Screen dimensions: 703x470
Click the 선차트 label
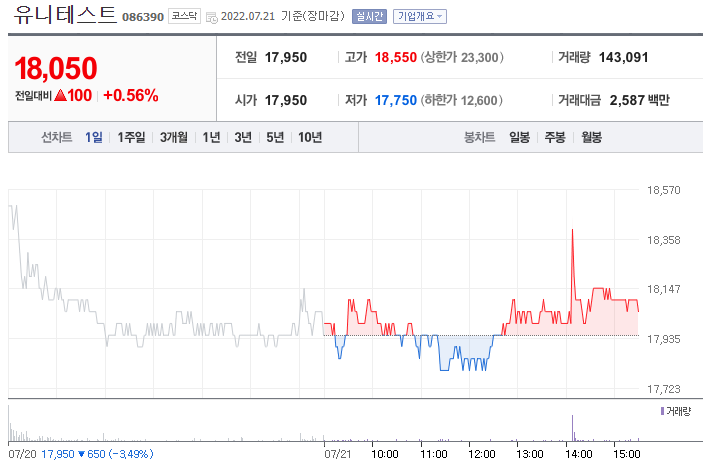[x=57, y=137]
